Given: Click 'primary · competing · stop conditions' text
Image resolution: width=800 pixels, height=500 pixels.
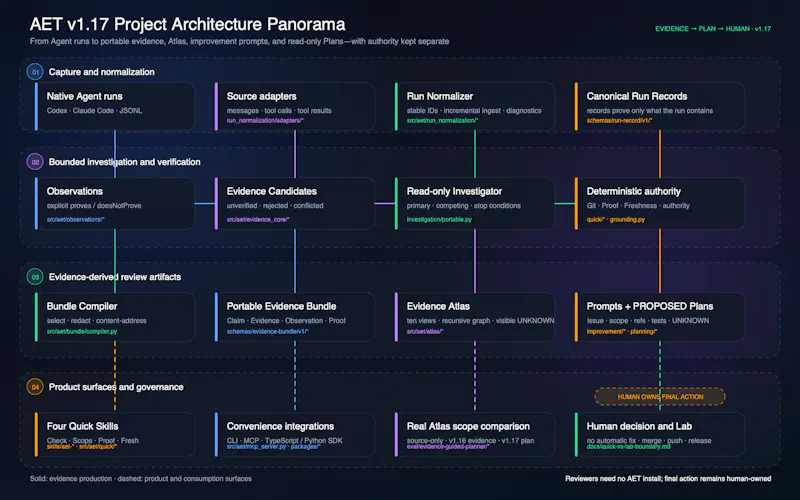Looking at the screenshot, I should 464,206.
